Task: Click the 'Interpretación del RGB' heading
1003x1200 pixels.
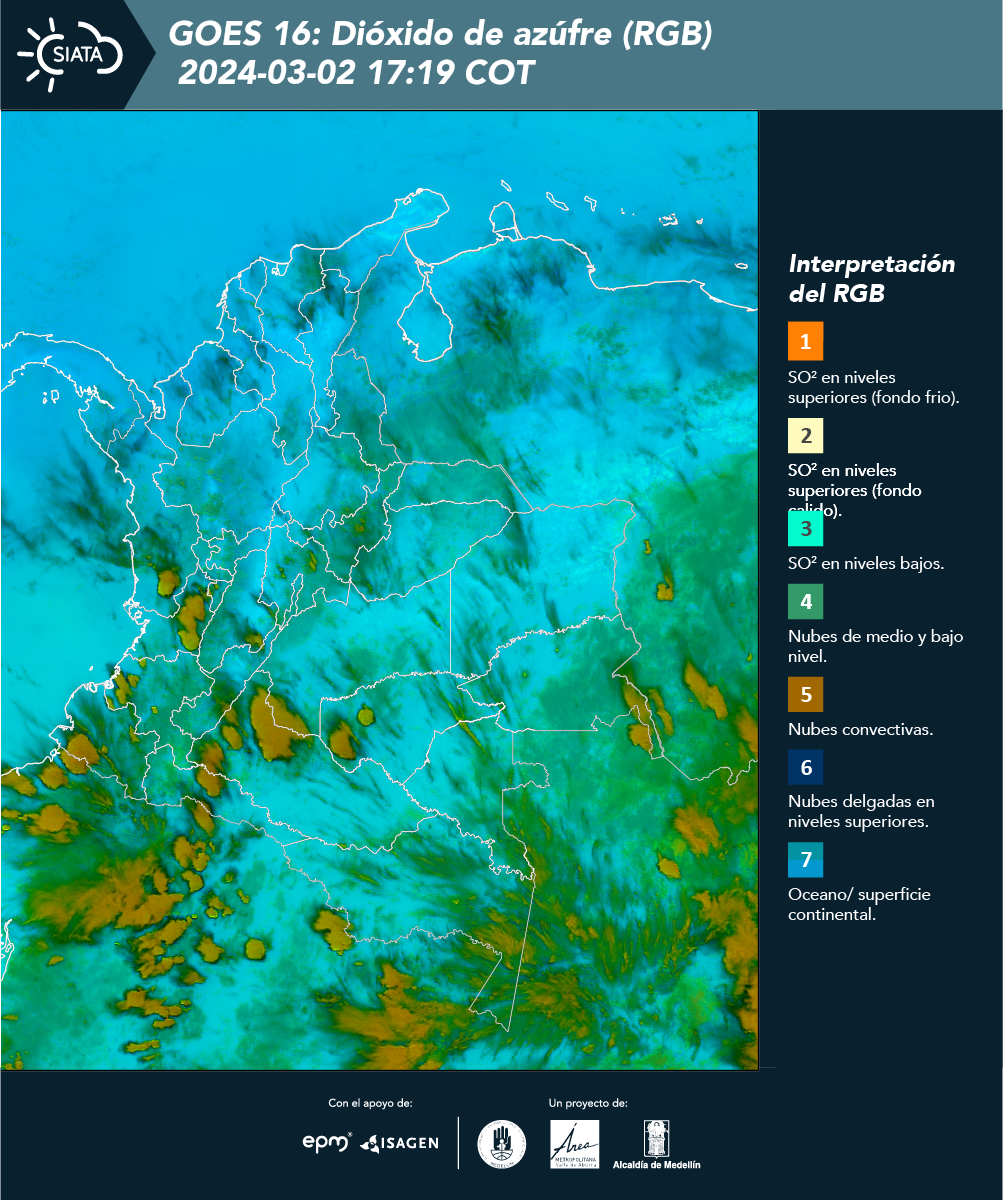Action: pos(871,279)
